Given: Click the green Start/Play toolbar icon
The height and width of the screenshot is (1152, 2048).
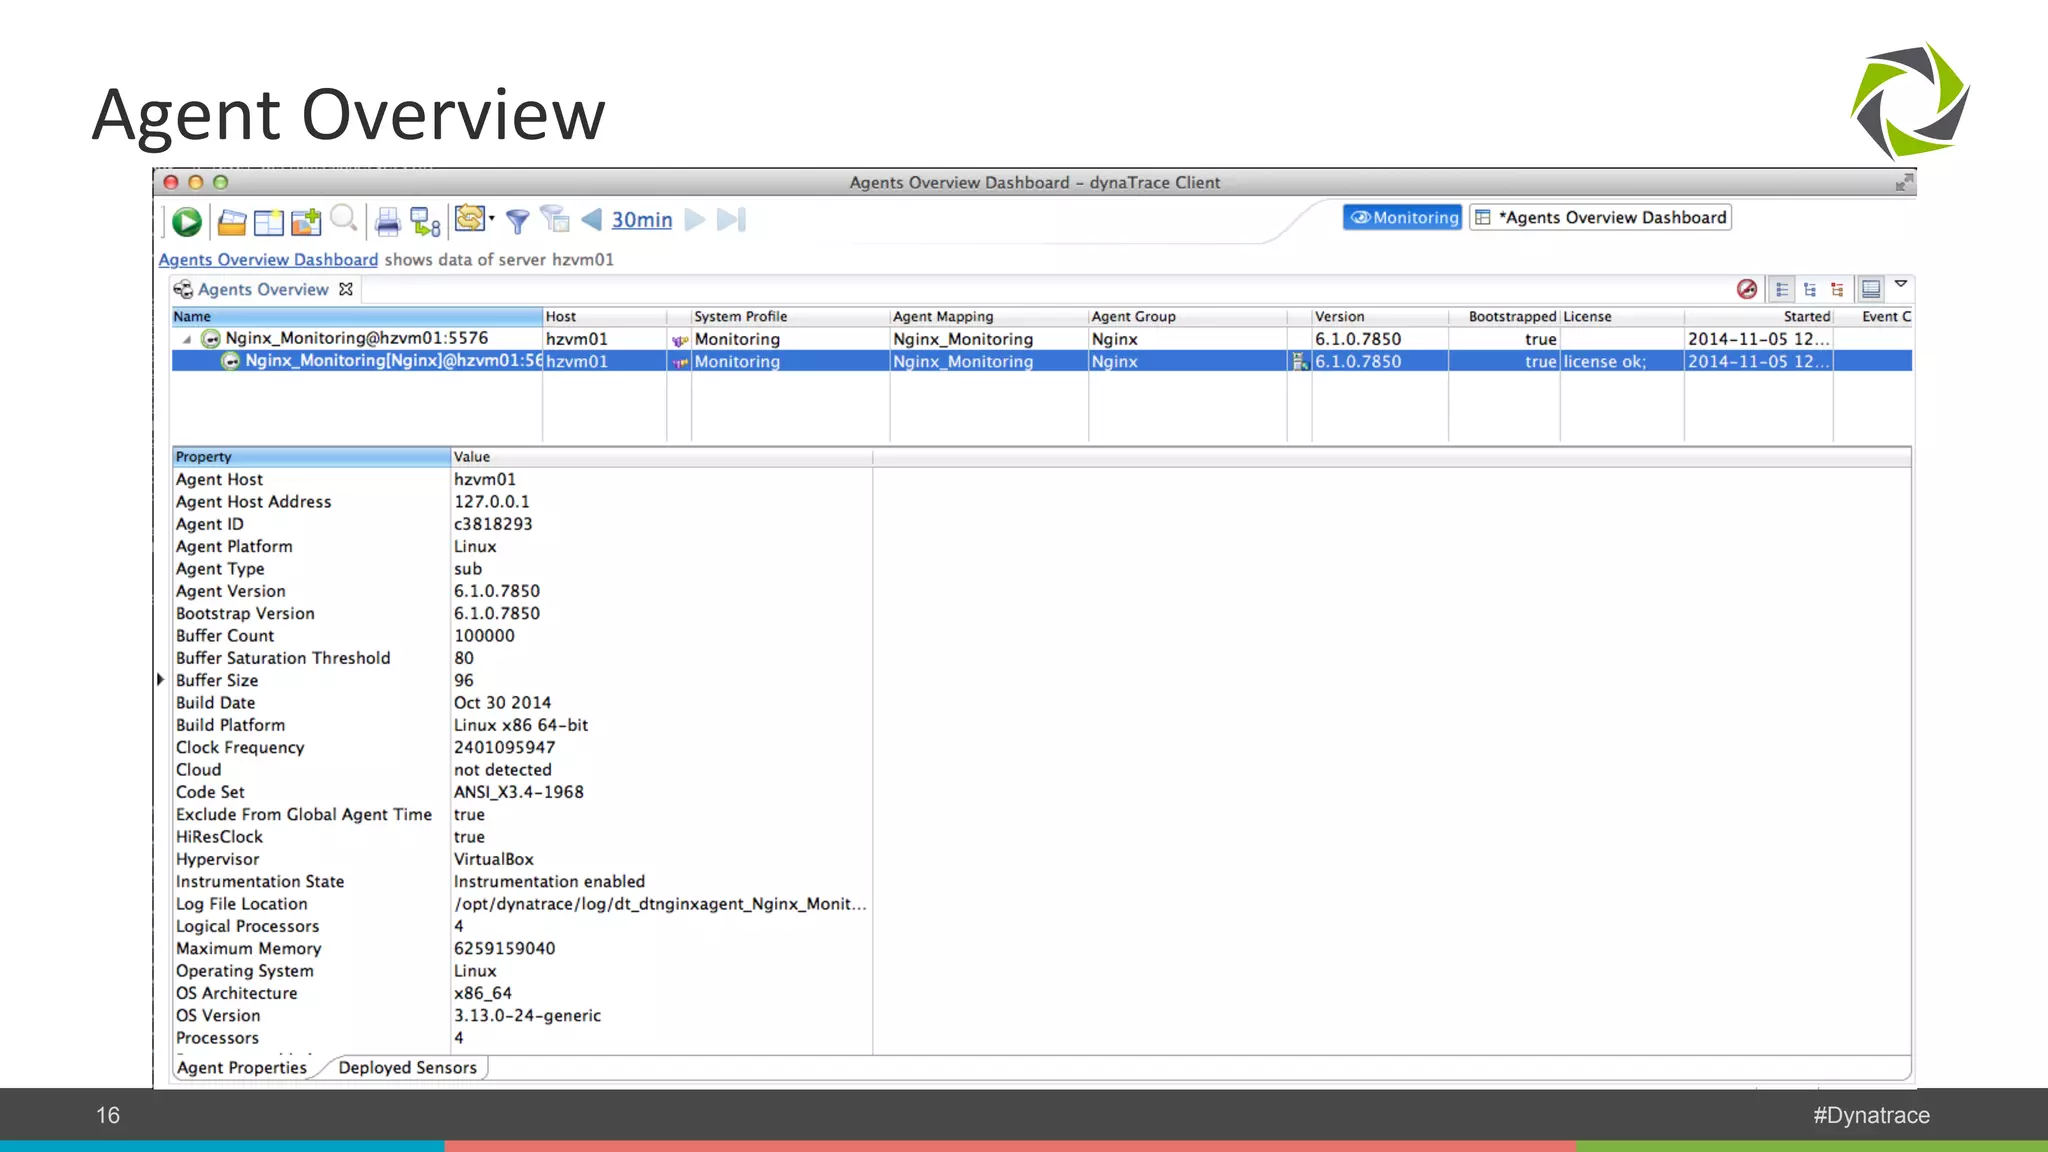Looking at the screenshot, I should pyautogui.click(x=187, y=221).
